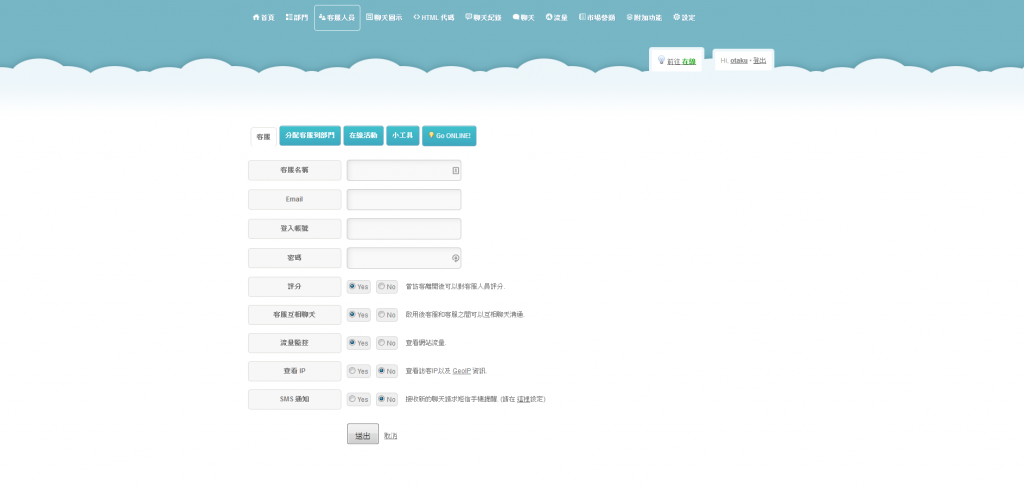Viewport: 1024px width, 488px height.
Task: Open the 首頁 home menu item
Action: point(263,18)
